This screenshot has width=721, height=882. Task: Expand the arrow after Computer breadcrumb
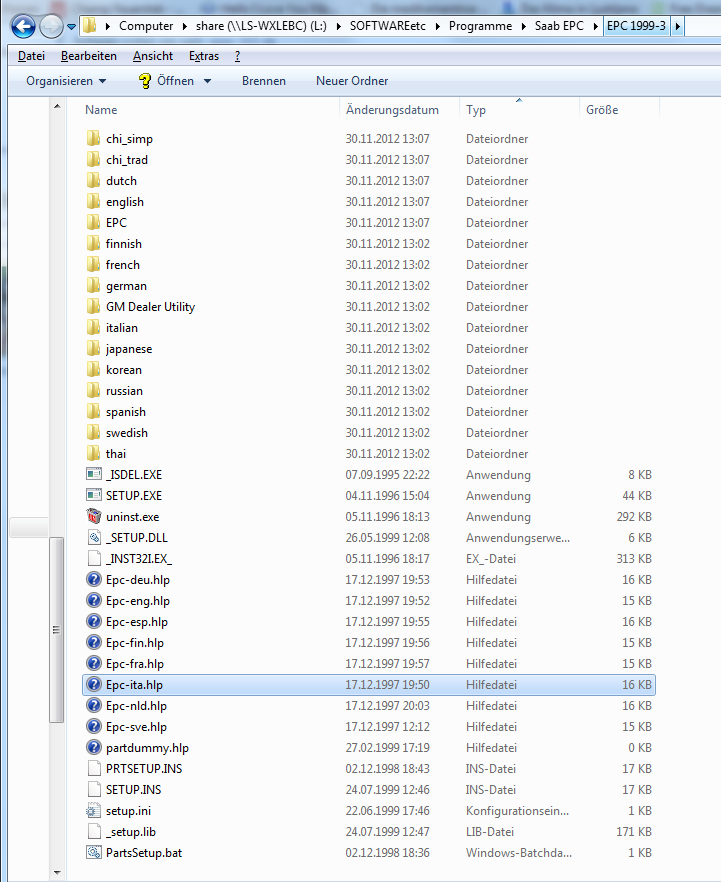184,26
